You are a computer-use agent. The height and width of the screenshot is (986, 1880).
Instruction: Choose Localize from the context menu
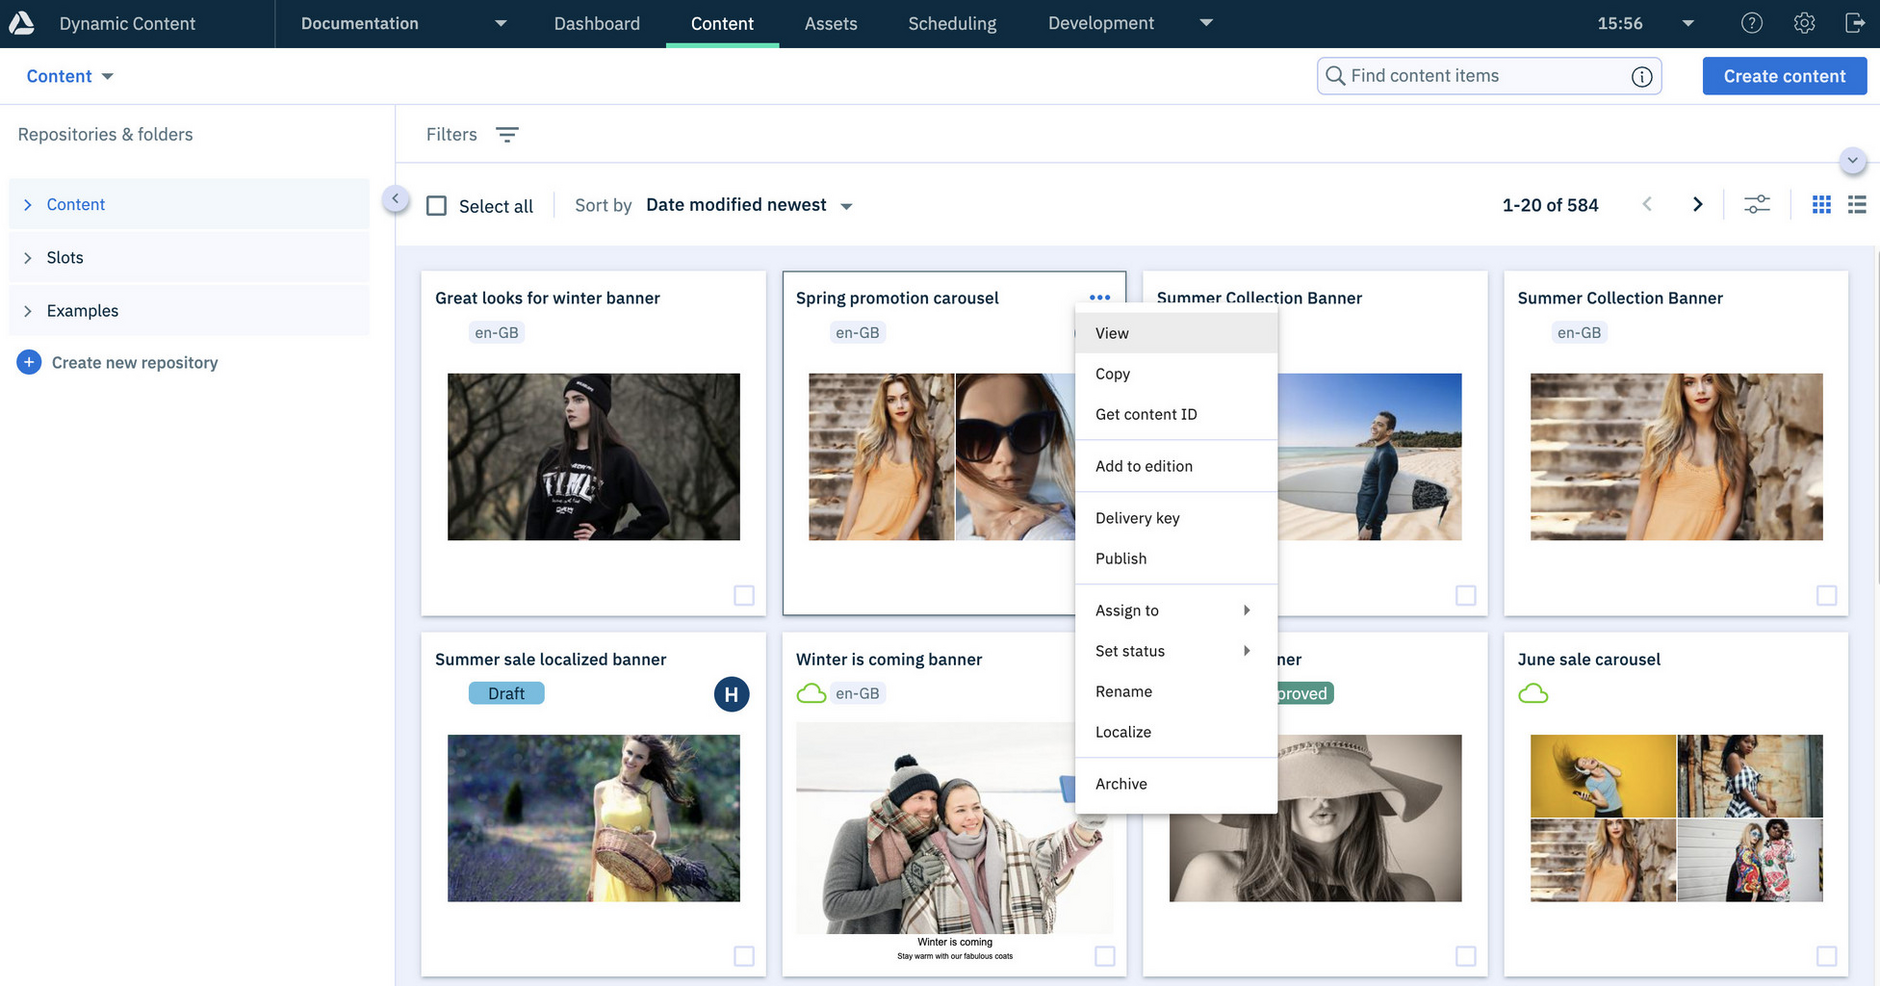(x=1176, y=732)
